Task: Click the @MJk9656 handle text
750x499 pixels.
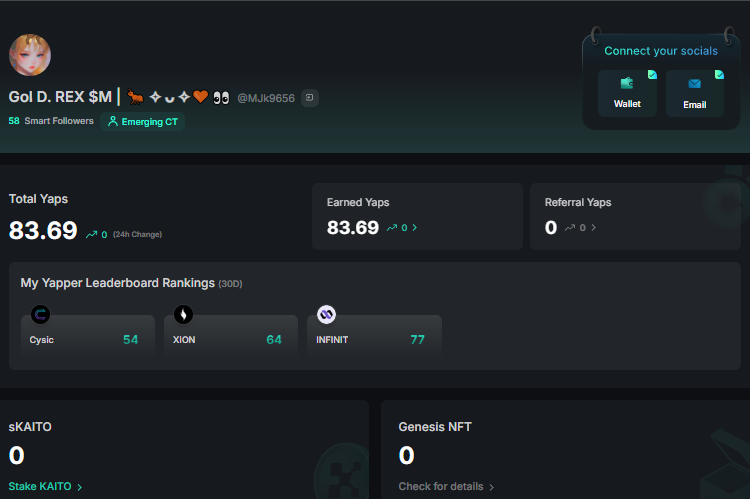Action: (x=266, y=98)
